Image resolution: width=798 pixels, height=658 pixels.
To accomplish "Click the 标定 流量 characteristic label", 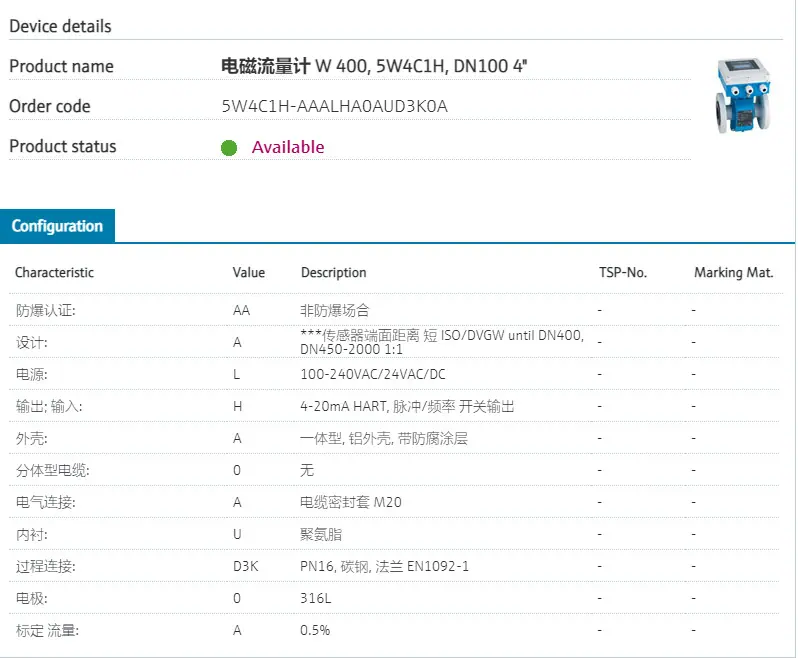I will 47,631.
